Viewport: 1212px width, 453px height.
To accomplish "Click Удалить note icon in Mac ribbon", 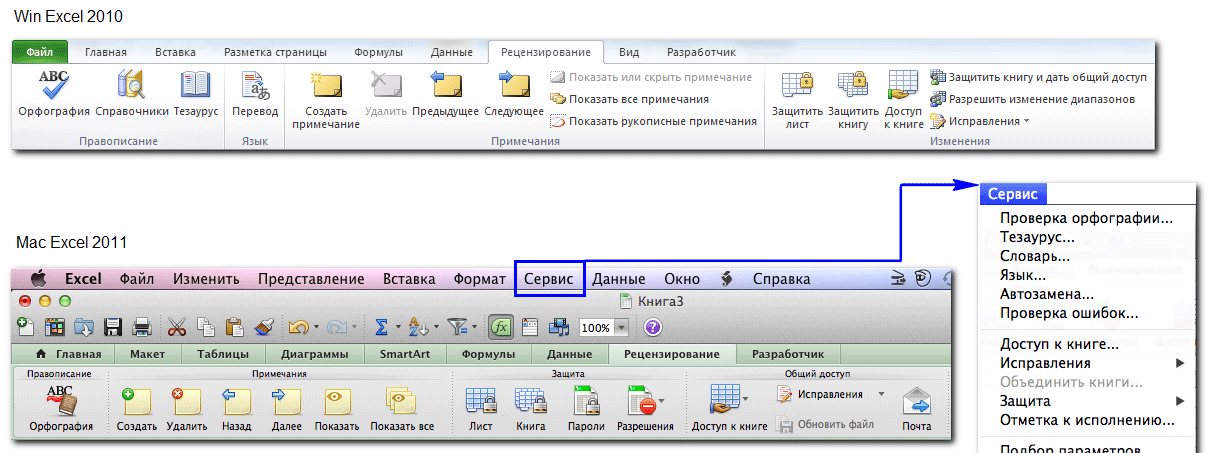I will [x=186, y=401].
